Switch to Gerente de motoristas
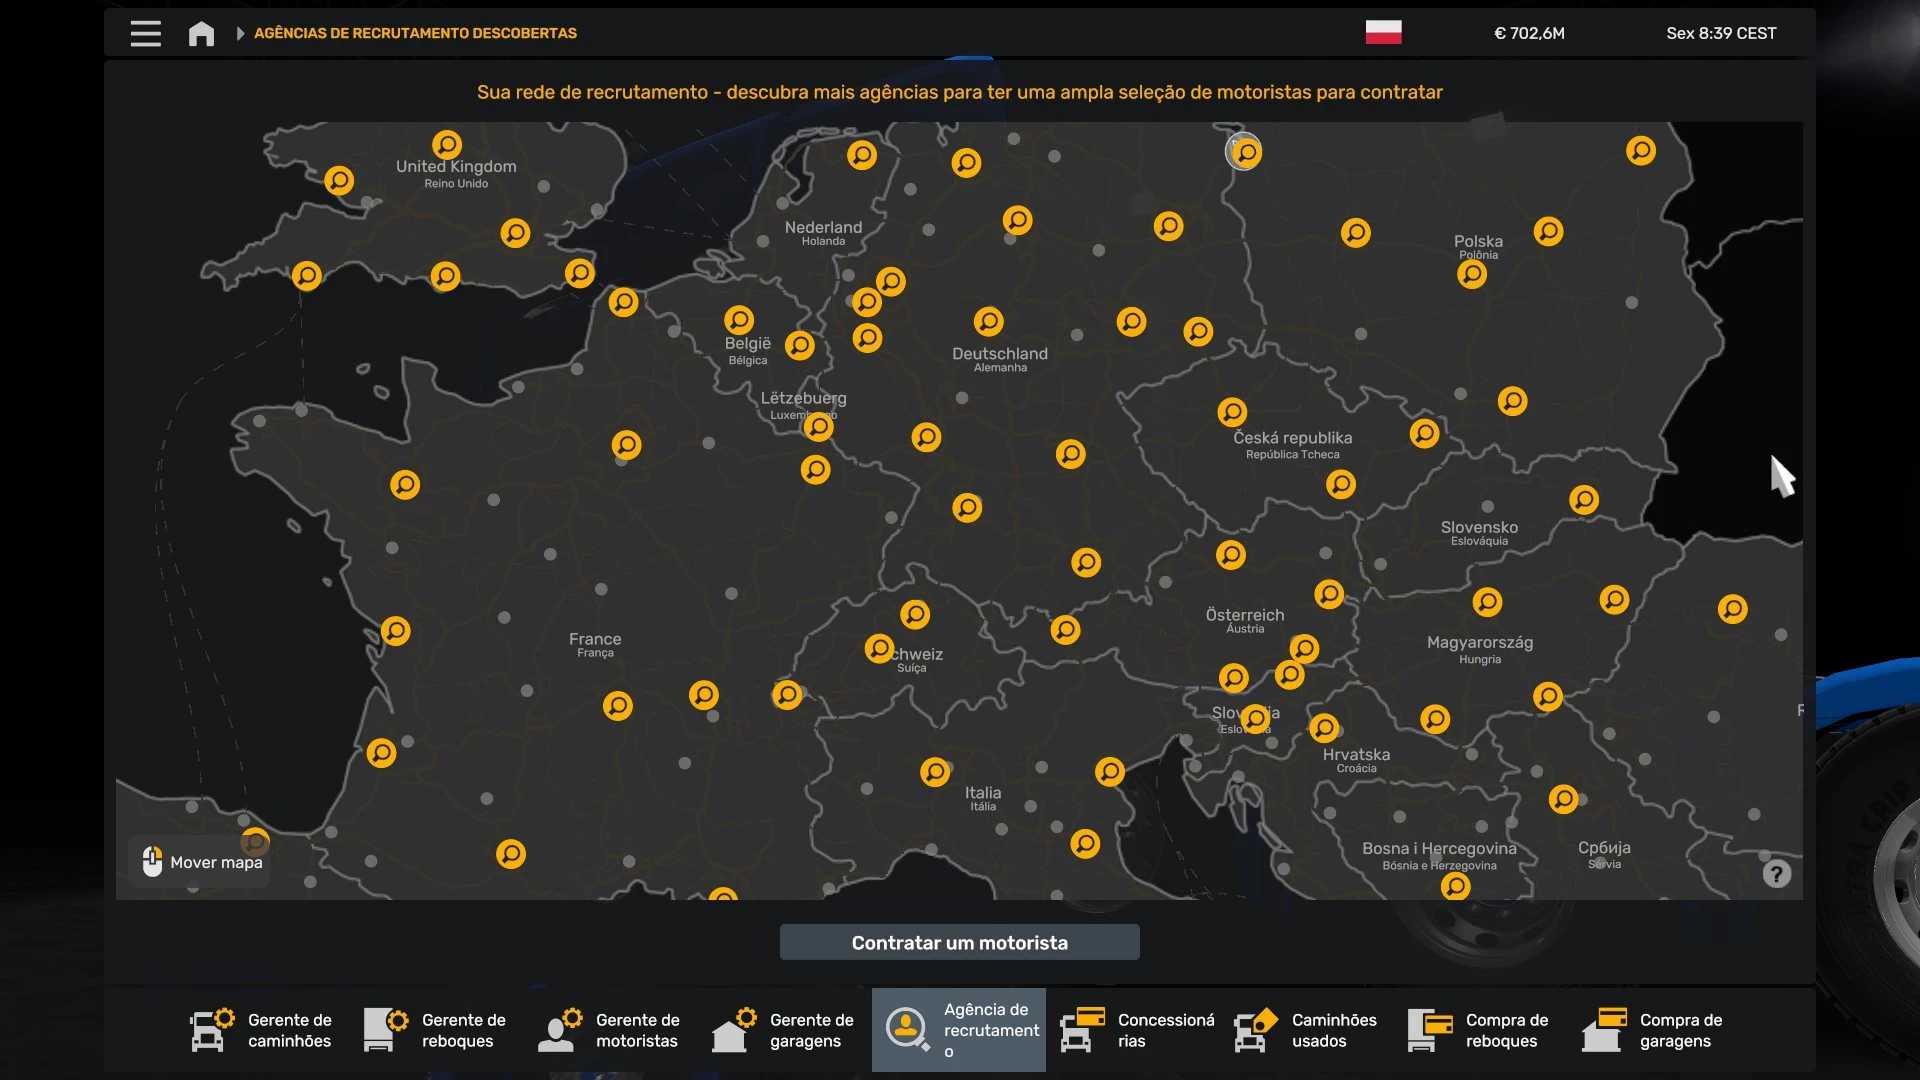1920x1080 pixels. pyautogui.click(x=611, y=1030)
